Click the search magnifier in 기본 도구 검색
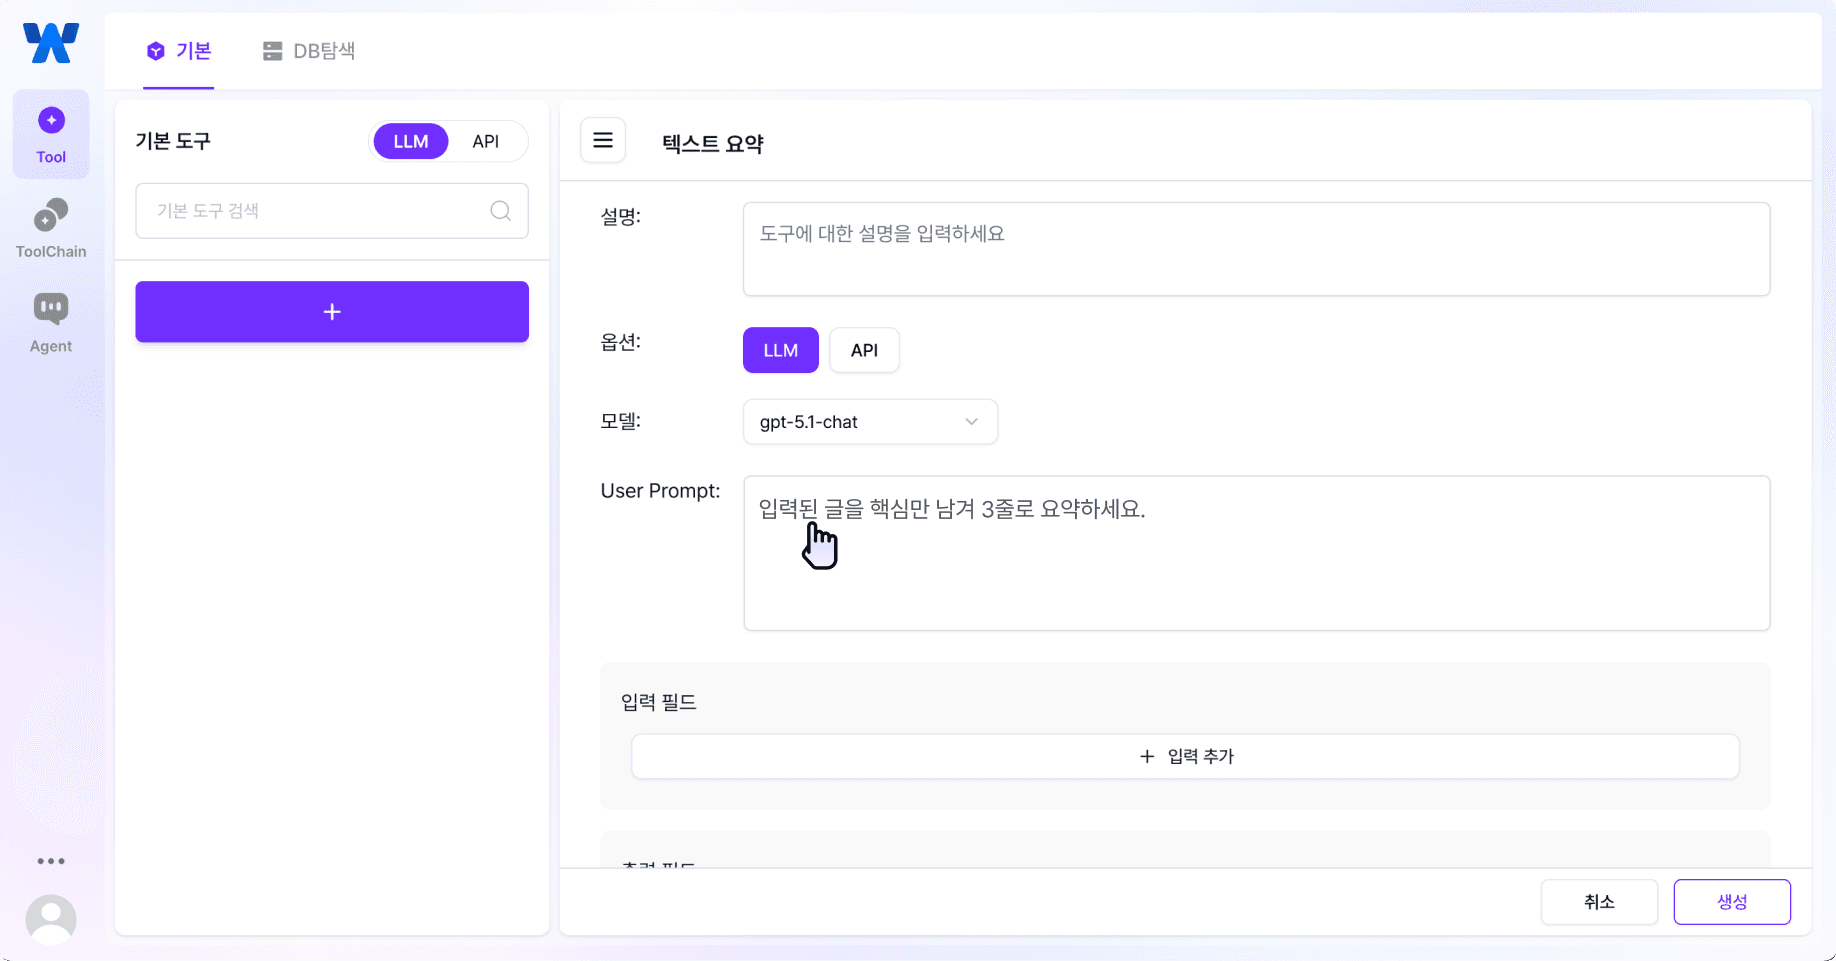The image size is (1836, 961). pyautogui.click(x=500, y=211)
